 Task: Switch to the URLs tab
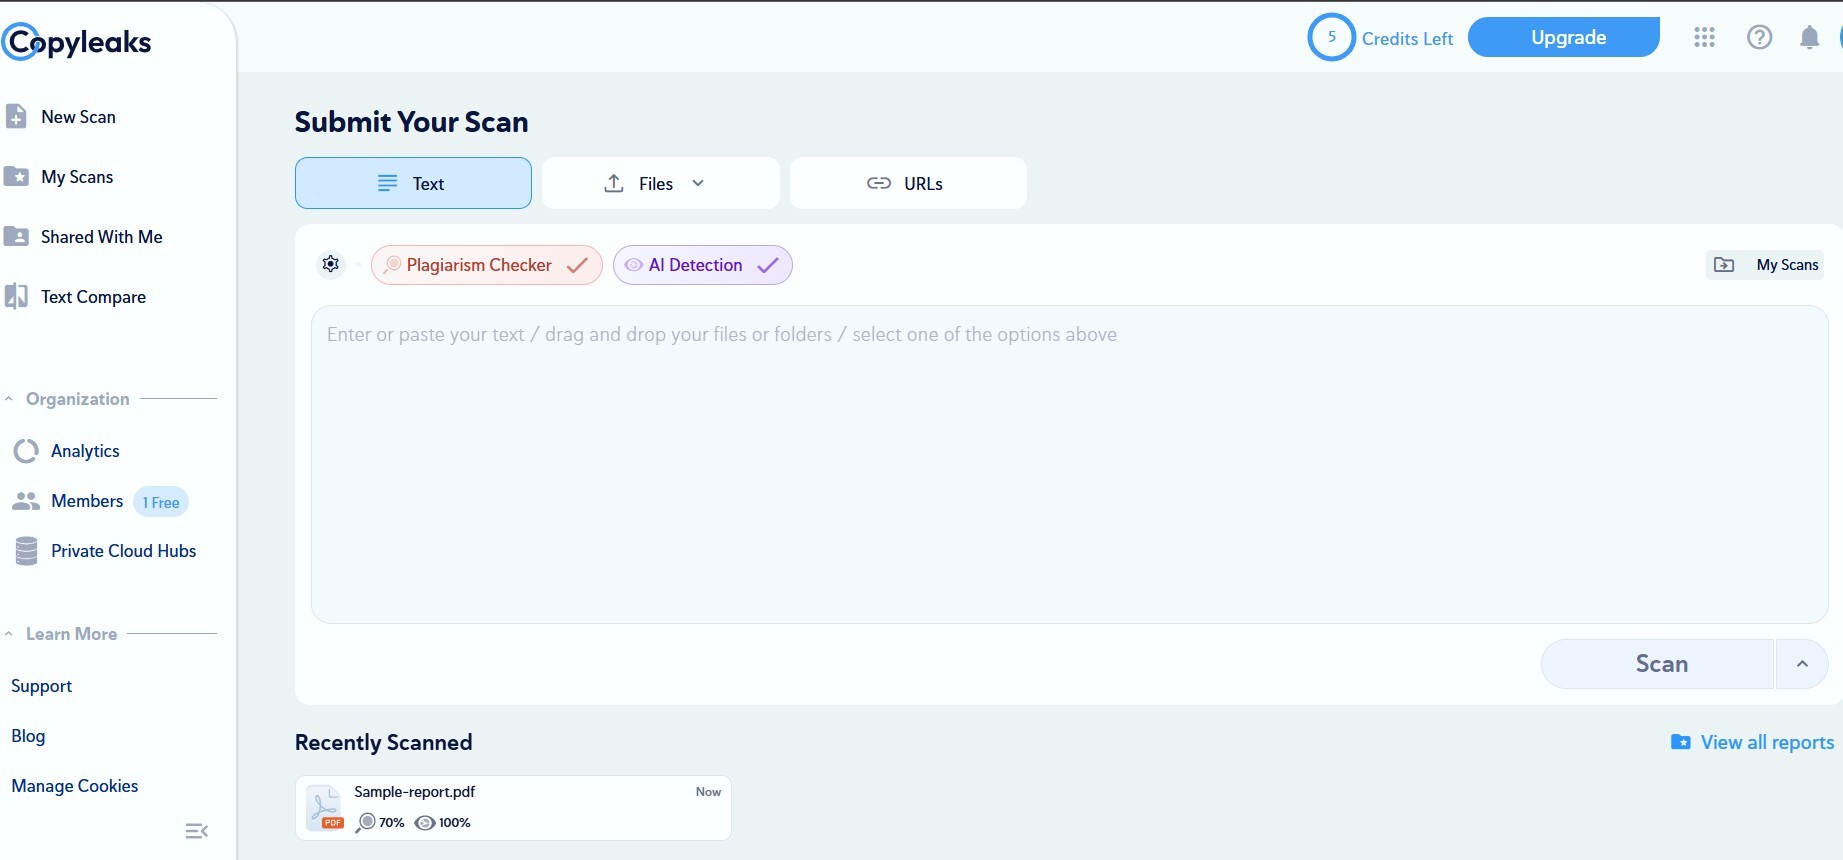(x=908, y=183)
